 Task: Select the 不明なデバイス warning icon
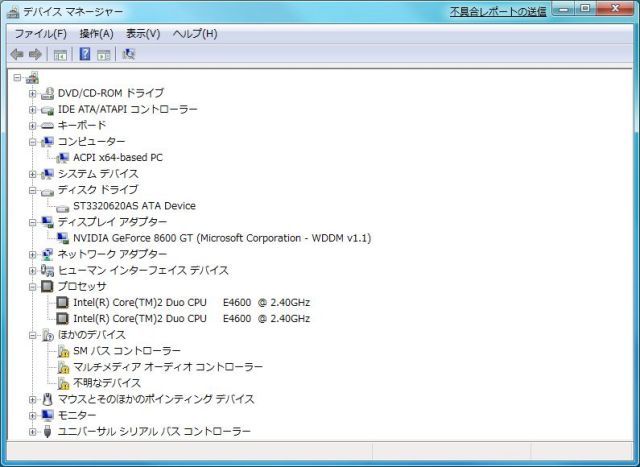63,383
